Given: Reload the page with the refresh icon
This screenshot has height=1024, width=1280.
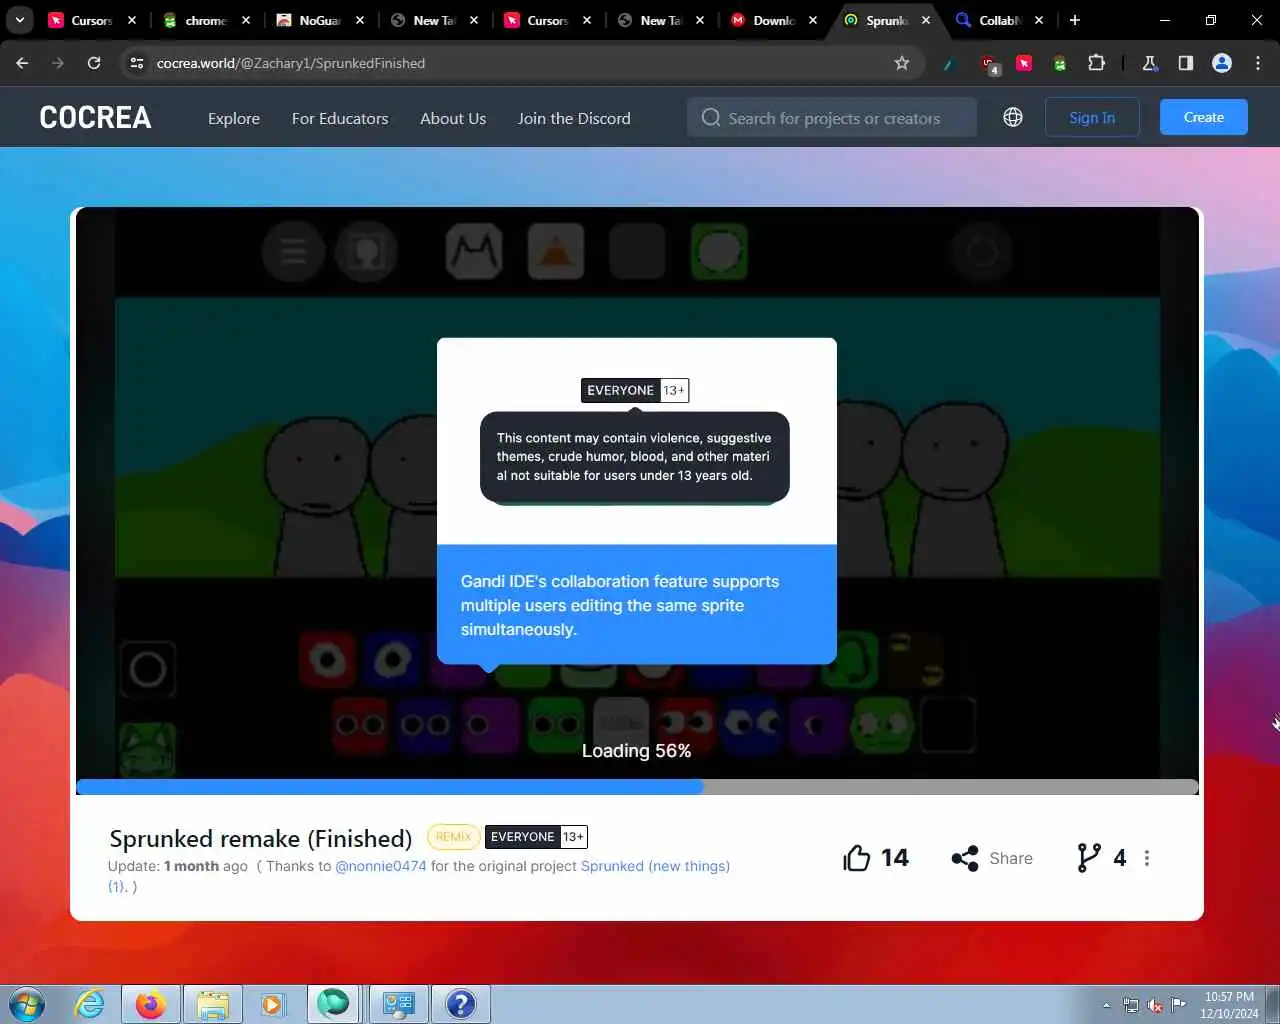Looking at the screenshot, I should tap(94, 63).
